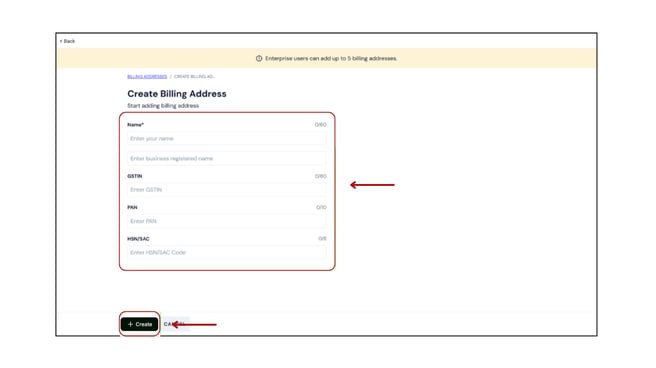The image size is (656, 368).
Task: Select the Enter PAN input field
Action: [227, 221]
